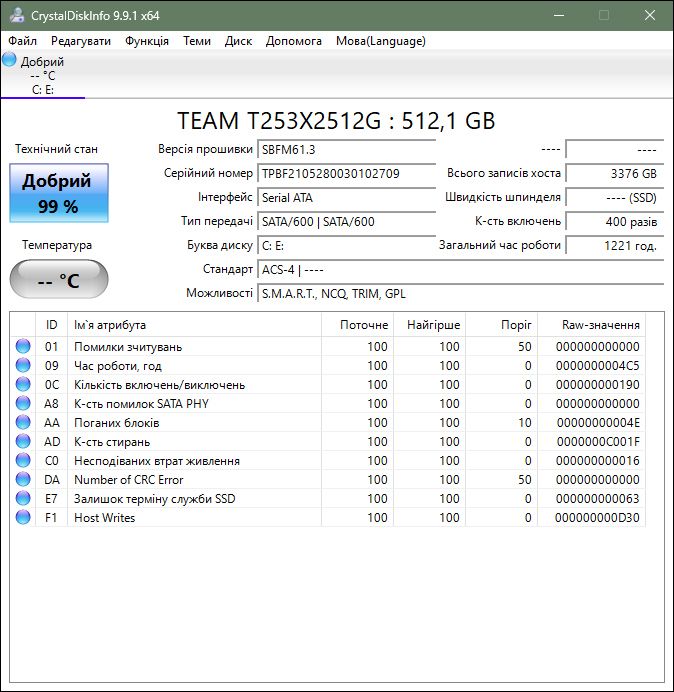
Task: Click status orb for DA Number of CRC Error
Action: pos(23,479)
